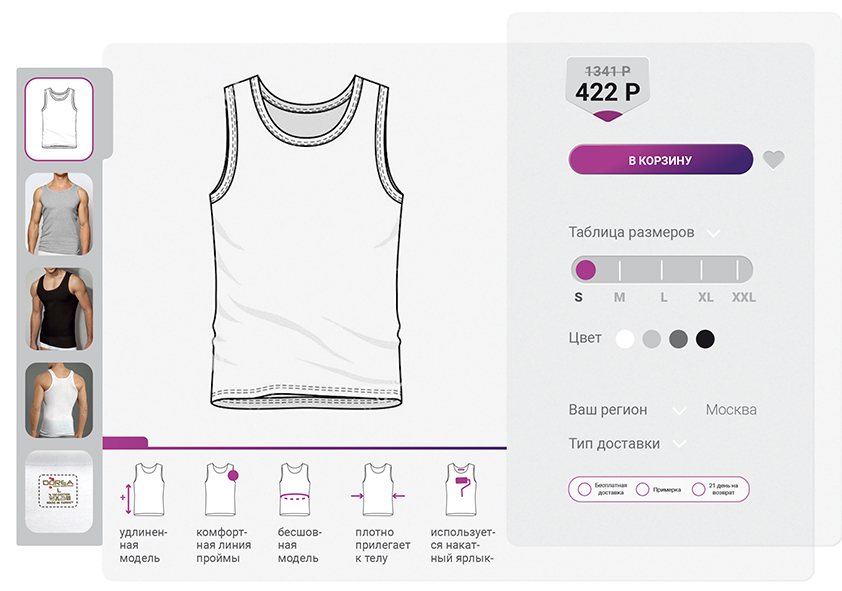Image resolution: width=842 pixels, height=591 pixels.
Task: Click the rolled-on label feature icon
Action: click(460, 490)
